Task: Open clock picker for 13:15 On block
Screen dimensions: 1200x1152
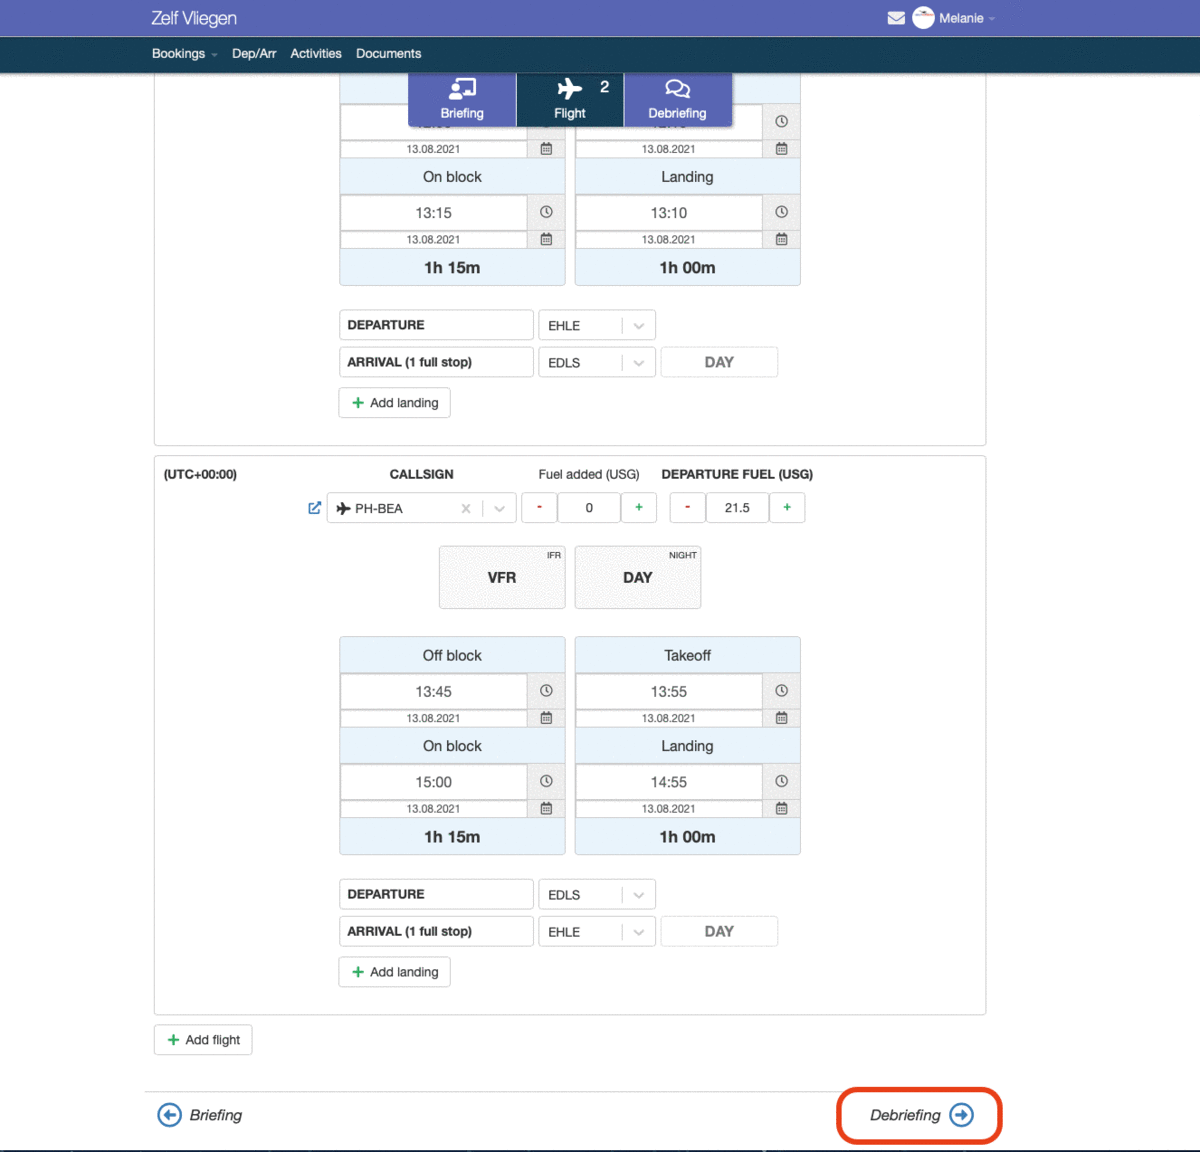Action: tap(546, 212)
